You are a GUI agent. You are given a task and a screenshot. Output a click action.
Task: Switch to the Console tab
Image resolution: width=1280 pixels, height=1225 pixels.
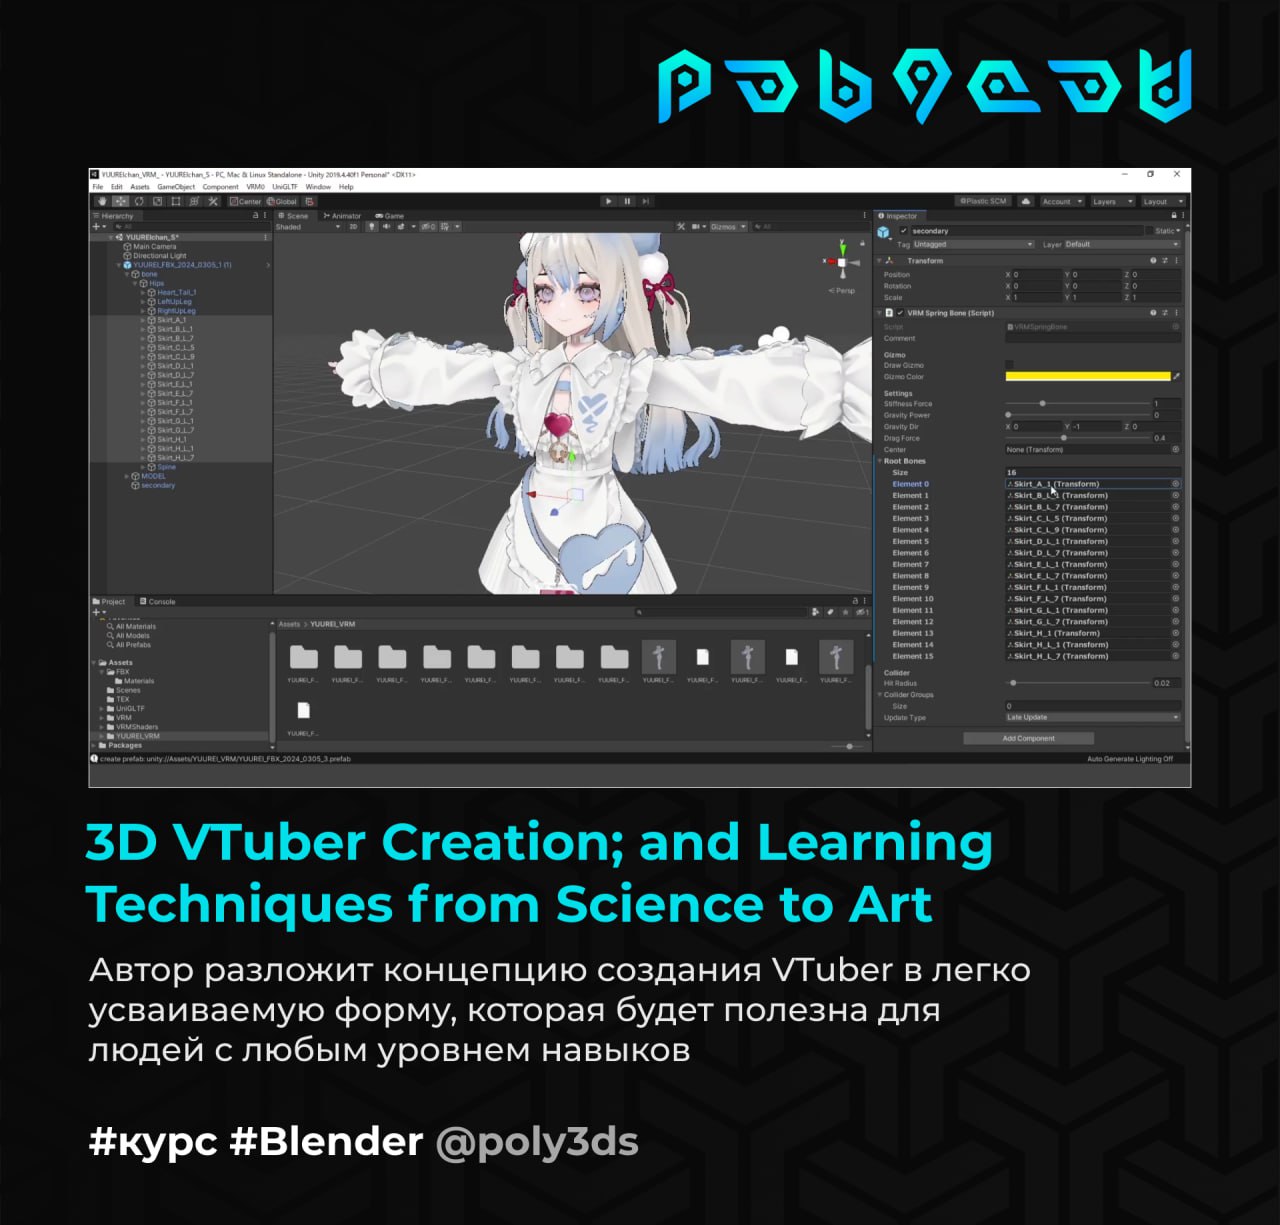158,602
